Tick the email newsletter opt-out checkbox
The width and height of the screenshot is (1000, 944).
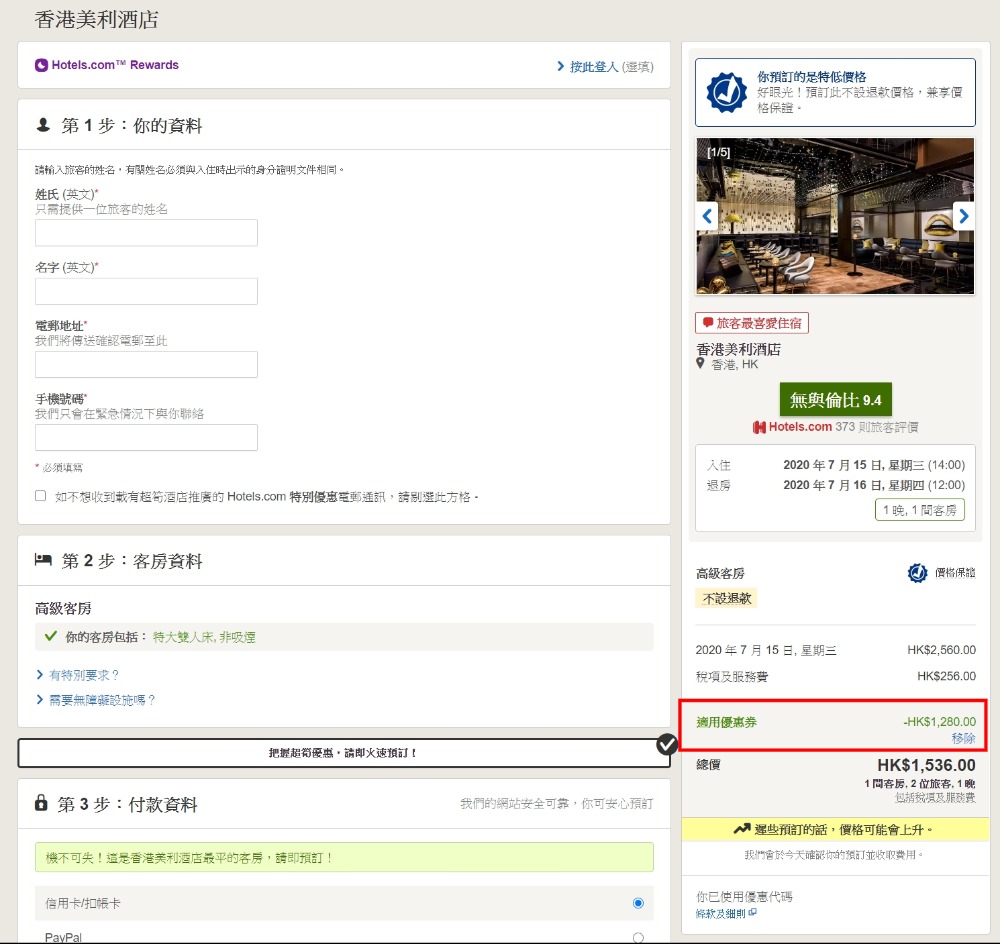click(x=41, y=496)
